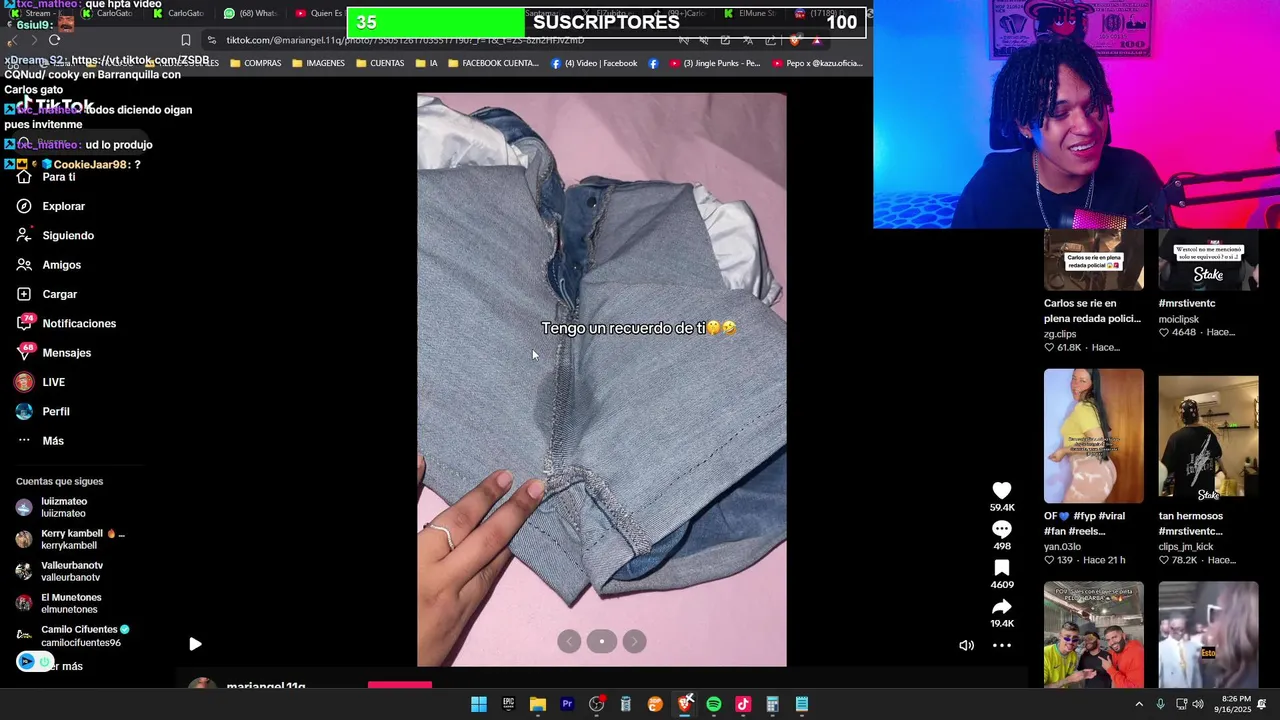The width and height of the screenshot is (1280, 720).
Task: Open the LIVE section
Action: point(40,382)
